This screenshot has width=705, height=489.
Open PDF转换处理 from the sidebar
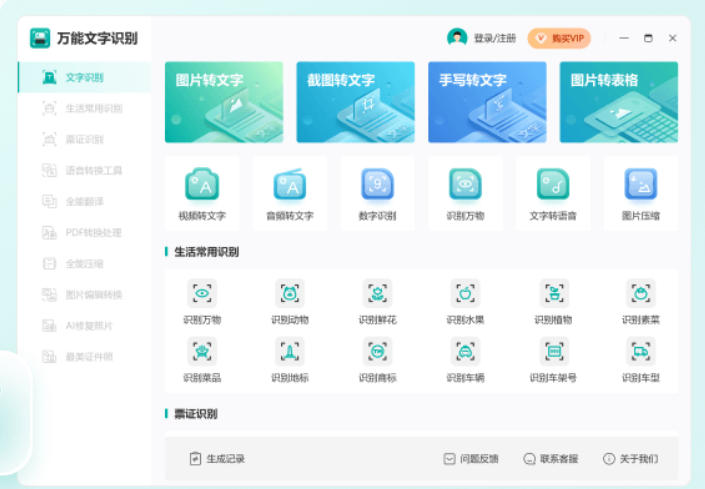pyautogui.click(x=92, y=233)
